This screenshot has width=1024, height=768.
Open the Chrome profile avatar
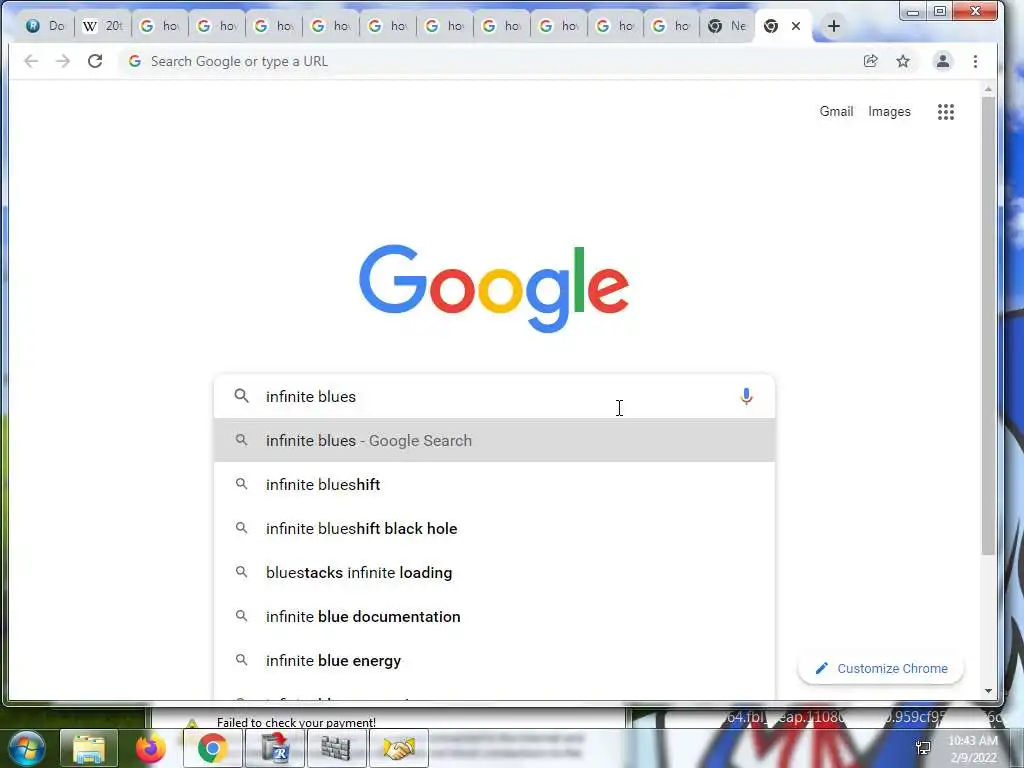point(942,61)
